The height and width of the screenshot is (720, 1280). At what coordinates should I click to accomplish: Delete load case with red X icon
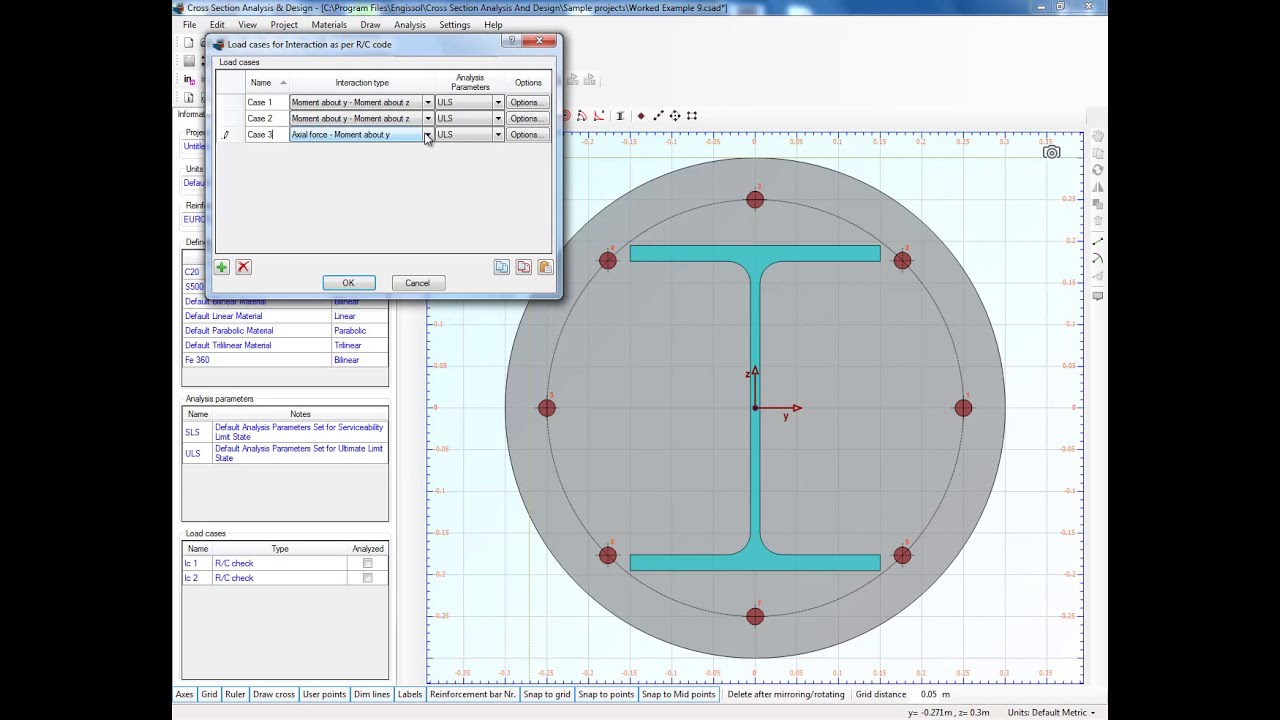[x=243, y=267]
